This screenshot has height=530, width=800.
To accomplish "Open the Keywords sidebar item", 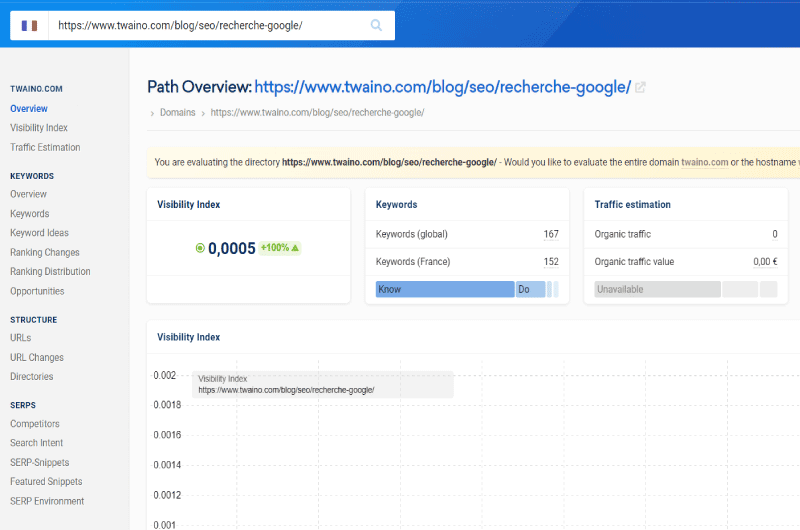I will (x=30, y=214).
